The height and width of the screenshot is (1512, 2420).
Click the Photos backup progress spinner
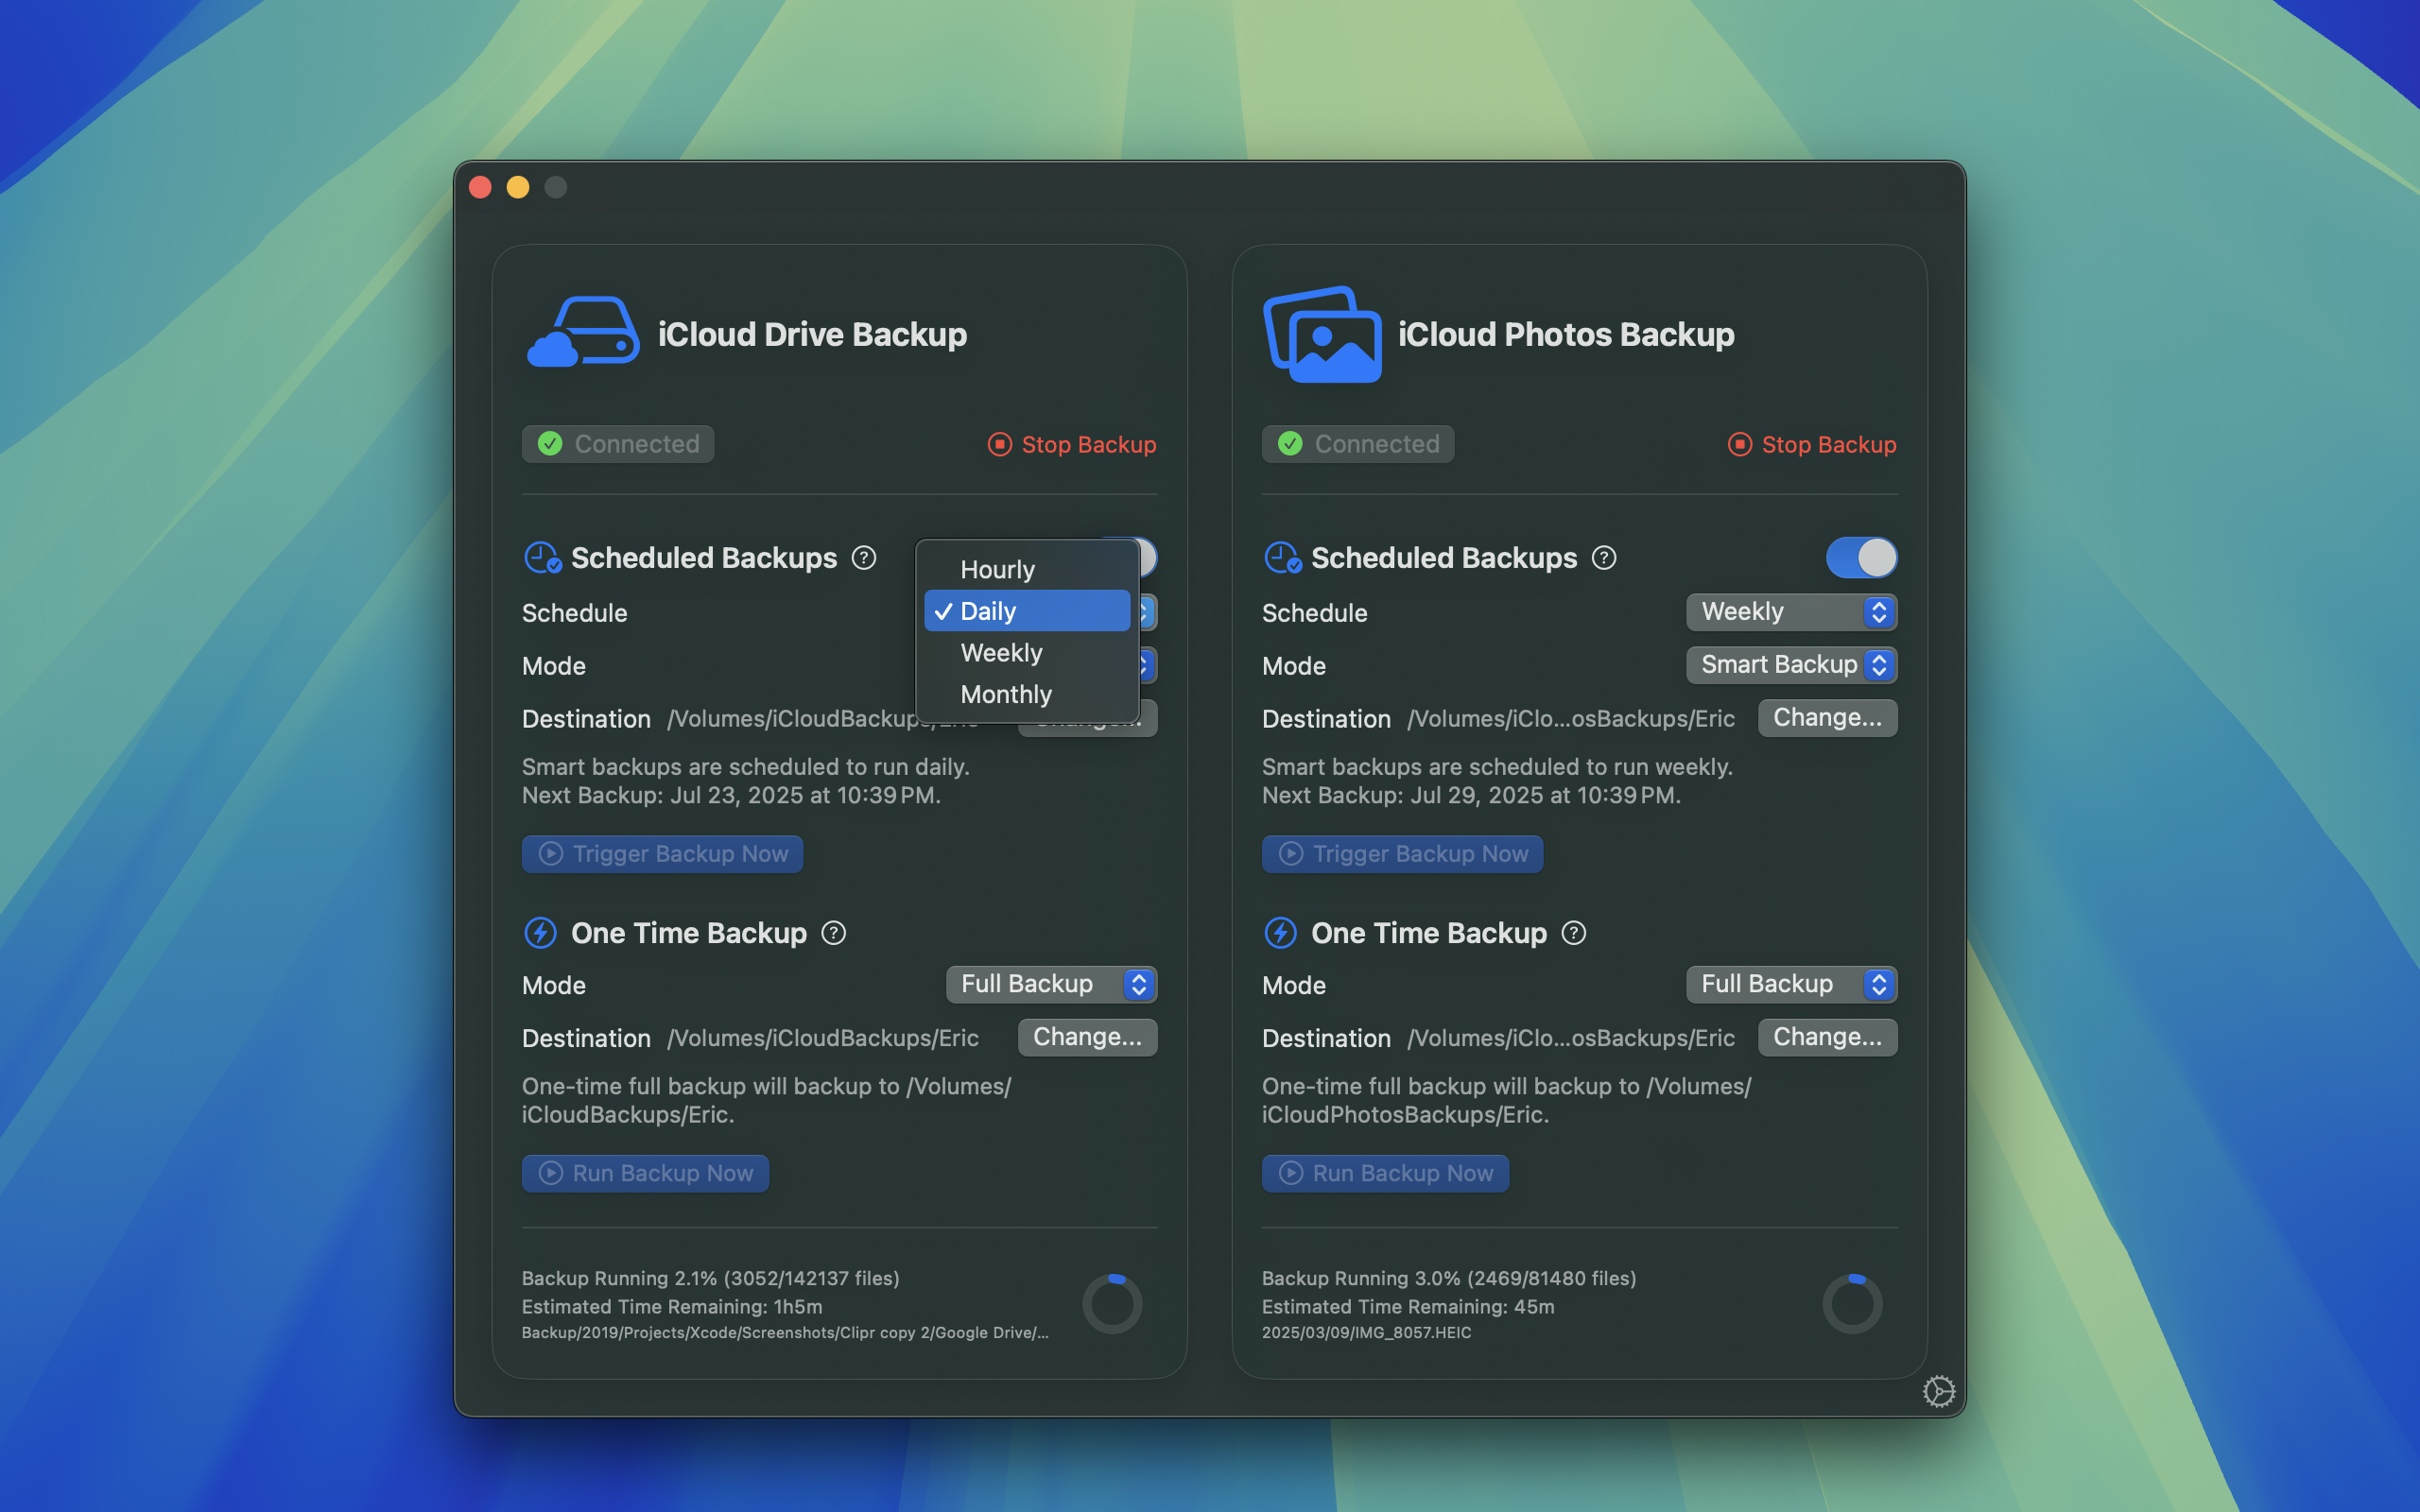pyautogui.click(x=1852, y=1303)
